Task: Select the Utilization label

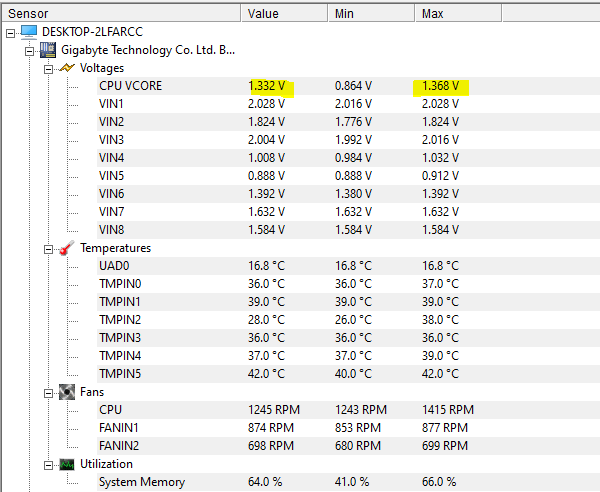Action: click(106, 464)
